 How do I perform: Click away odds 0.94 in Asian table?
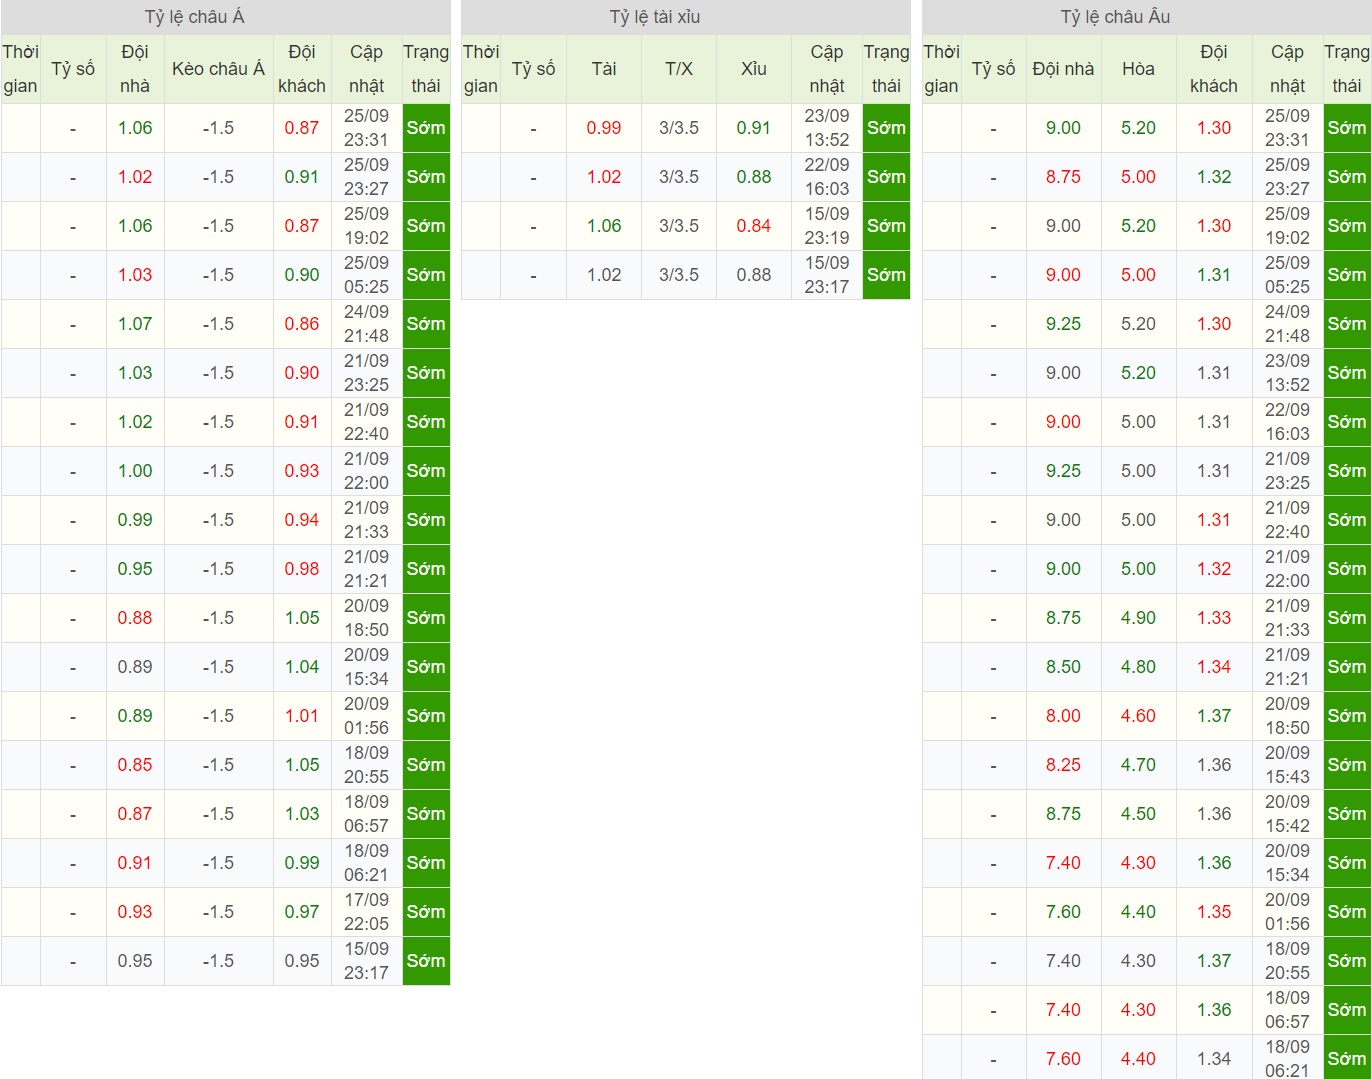coord(302,520)
